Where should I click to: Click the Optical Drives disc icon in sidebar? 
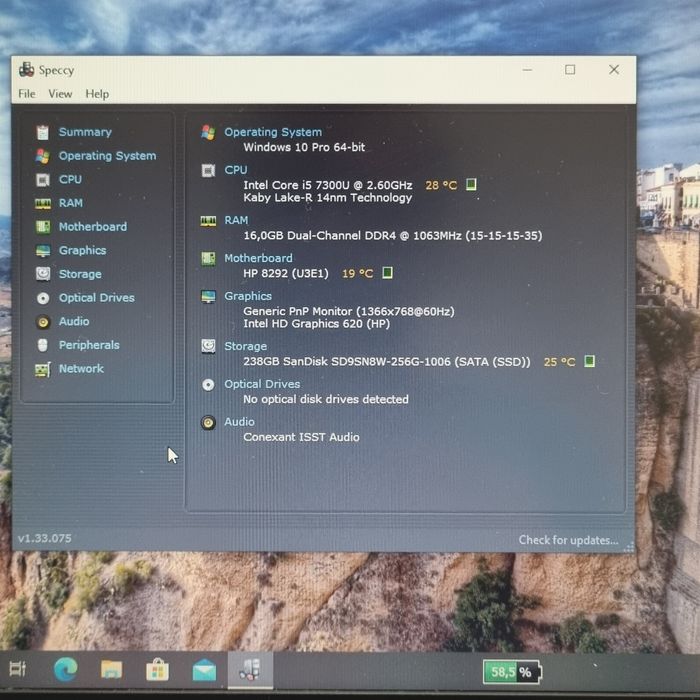coord(43,298)
